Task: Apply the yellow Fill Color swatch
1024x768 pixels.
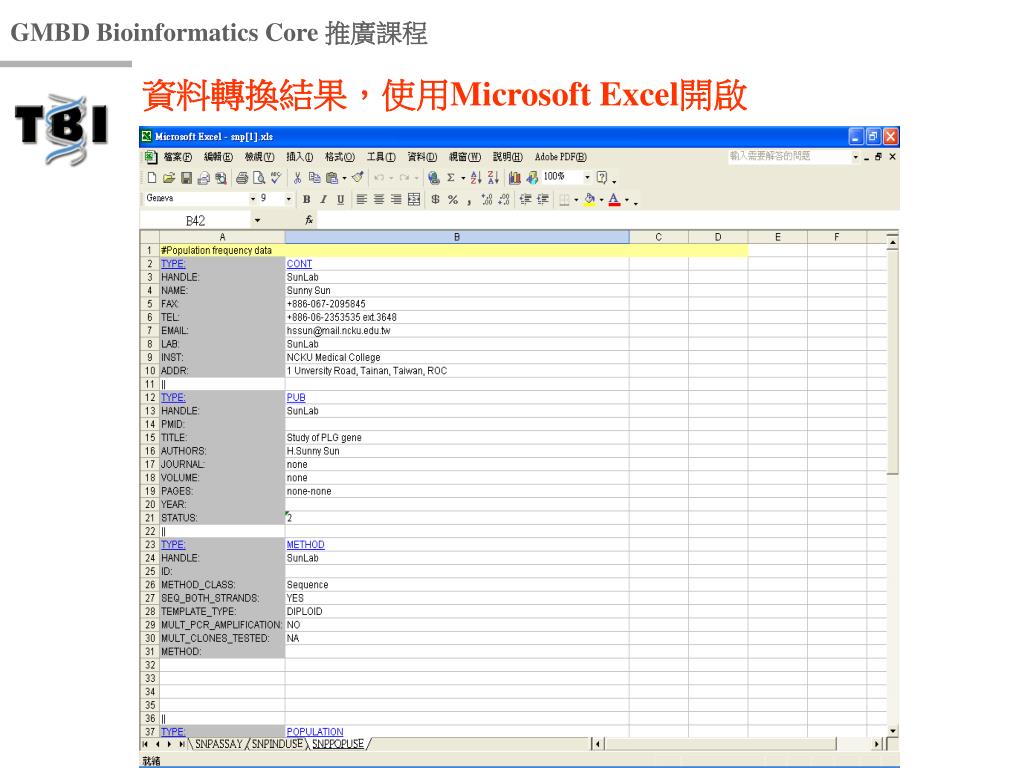Action: click(x=590, y=199)
